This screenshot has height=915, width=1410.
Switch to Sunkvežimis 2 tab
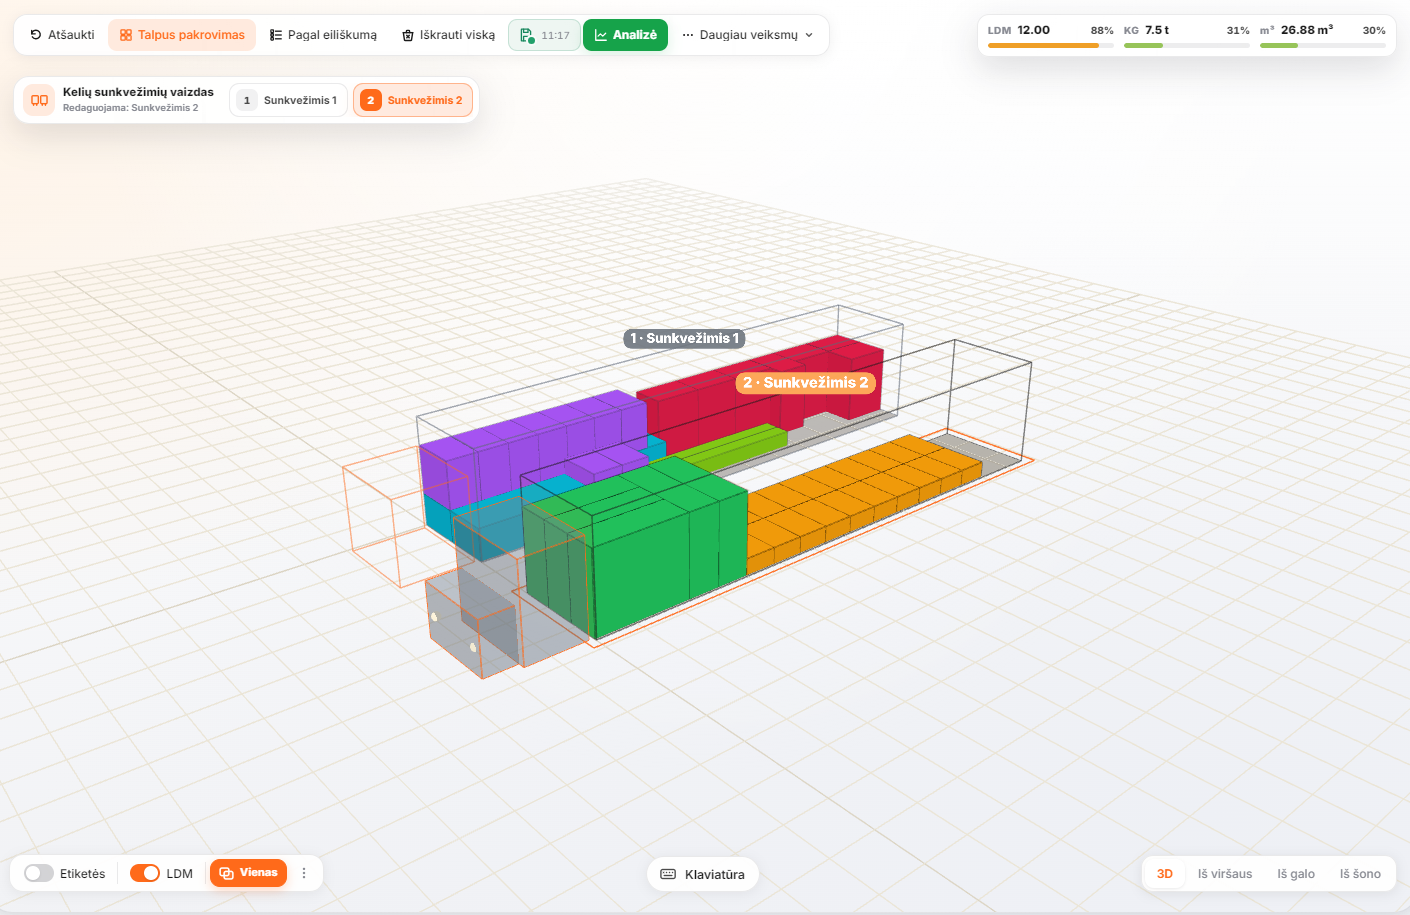[413, 100]
